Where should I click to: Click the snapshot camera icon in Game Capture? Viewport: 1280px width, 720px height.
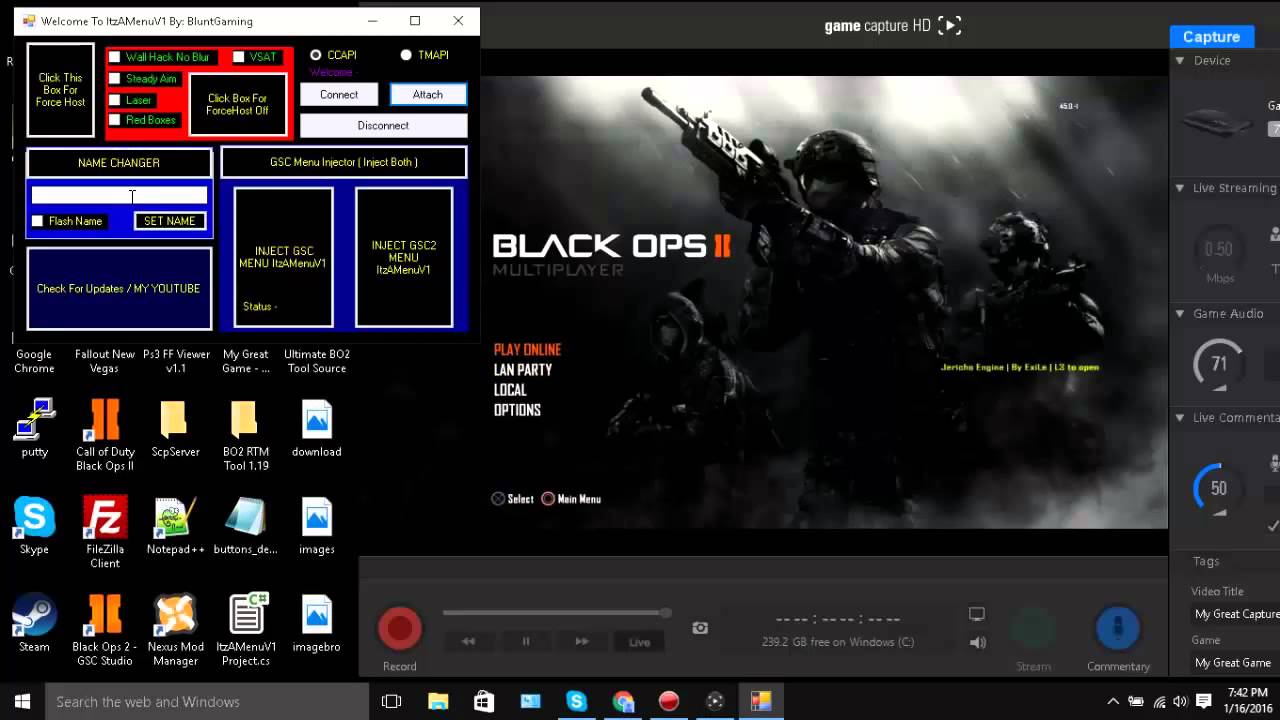click(x=700, y=628)
